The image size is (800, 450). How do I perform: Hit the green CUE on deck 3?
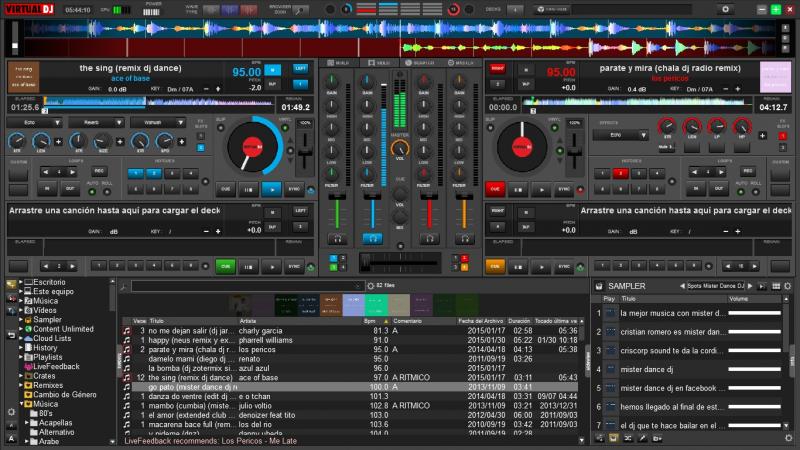click(x=226, y=266)
